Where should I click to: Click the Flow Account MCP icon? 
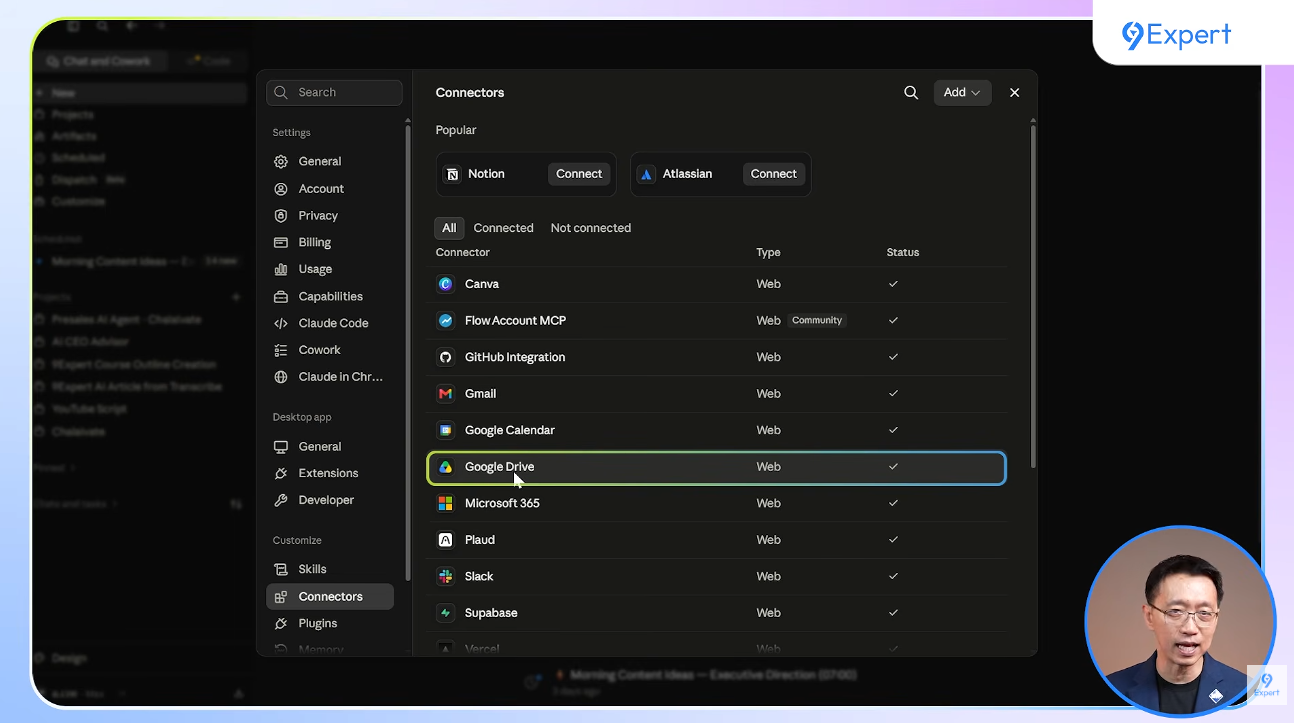coord(446,321)
